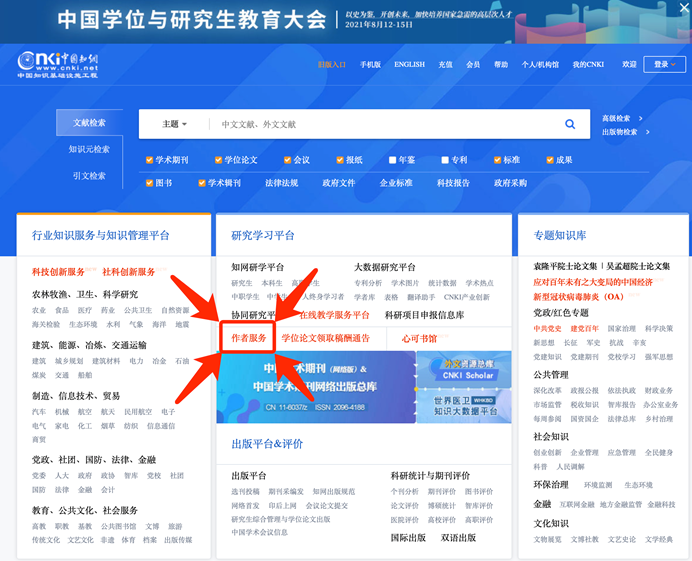The height and width of the screenshot is (561, 692).
Task: Switch to ENGLISH version
Action: pos(409,64)
